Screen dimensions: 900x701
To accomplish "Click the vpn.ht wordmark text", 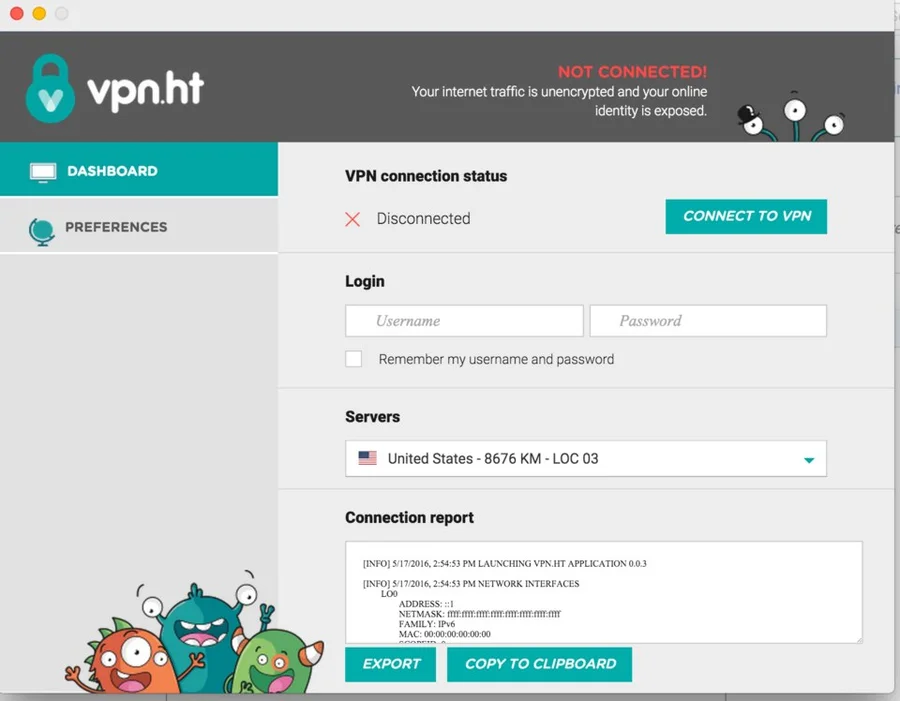I will click(x=145, y=90).
